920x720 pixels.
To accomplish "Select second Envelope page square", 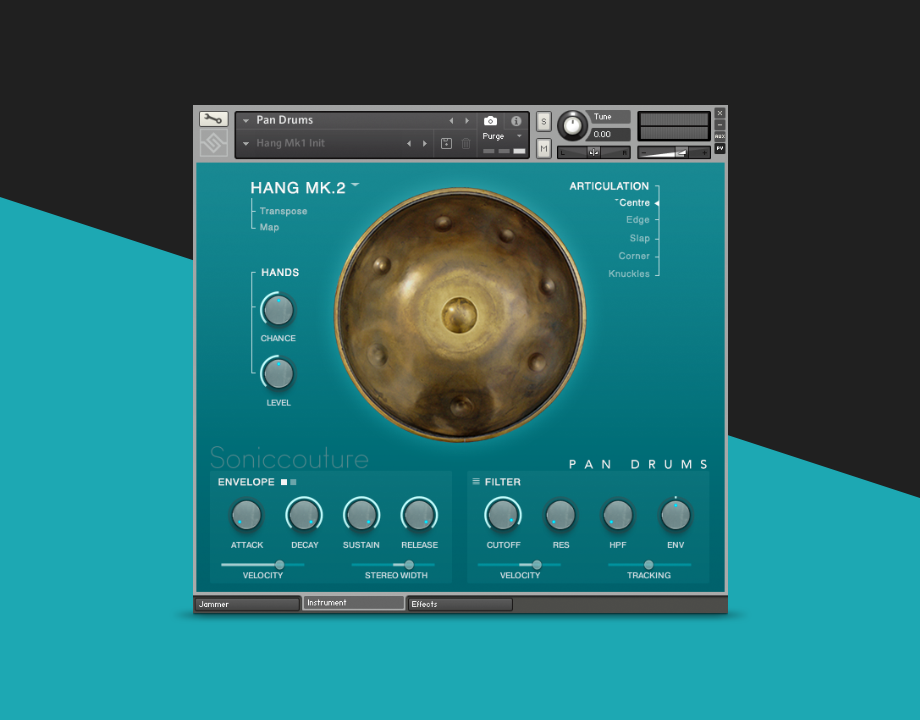I will point(293,482).
